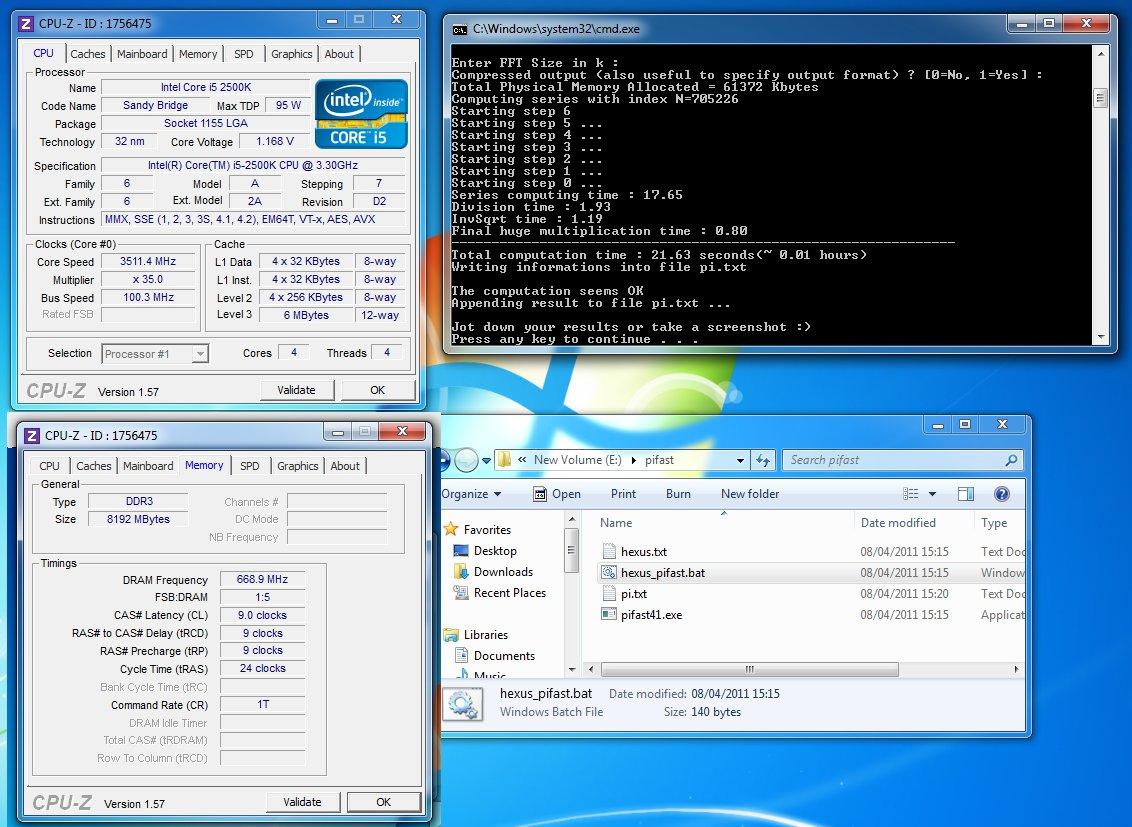This screenshot has height=827, width=1132.
Task: Open Explorer help question mark icon
Action: pyautogui.click(x=1001, y=494)
